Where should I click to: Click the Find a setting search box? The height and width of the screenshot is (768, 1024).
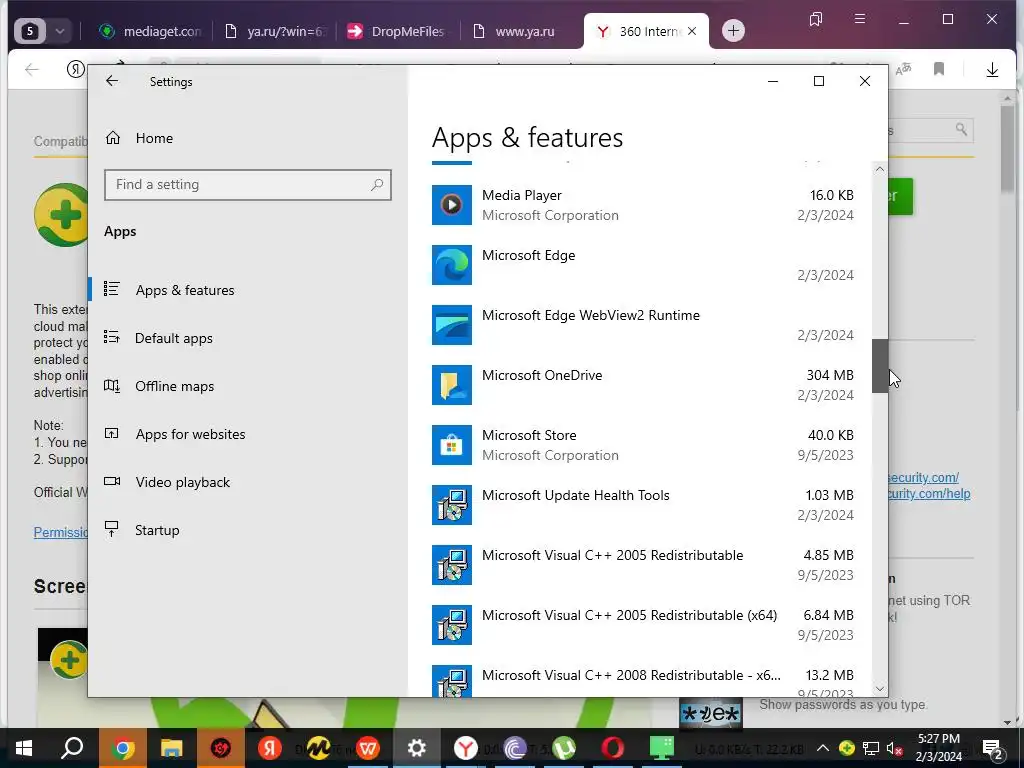click(248, 185)
